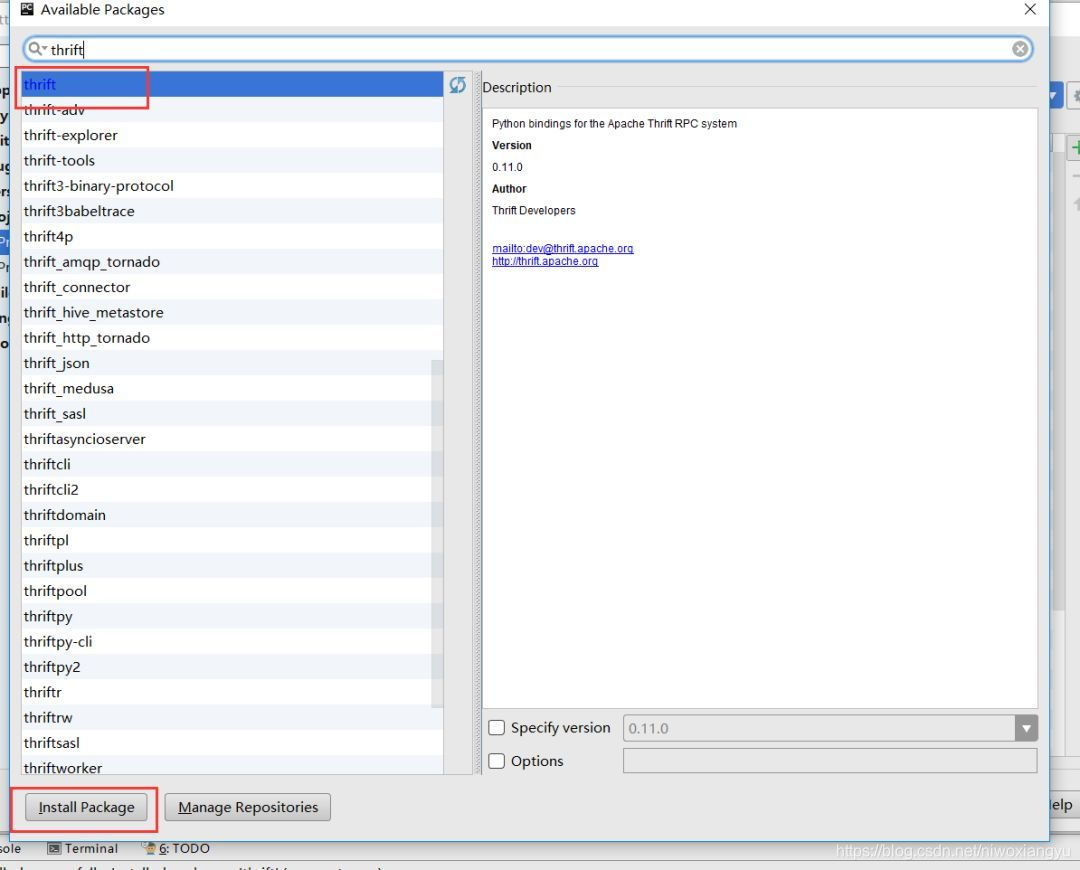Open the http://thrift.apache.org link

pyautogui.click(x=545, y=262)
